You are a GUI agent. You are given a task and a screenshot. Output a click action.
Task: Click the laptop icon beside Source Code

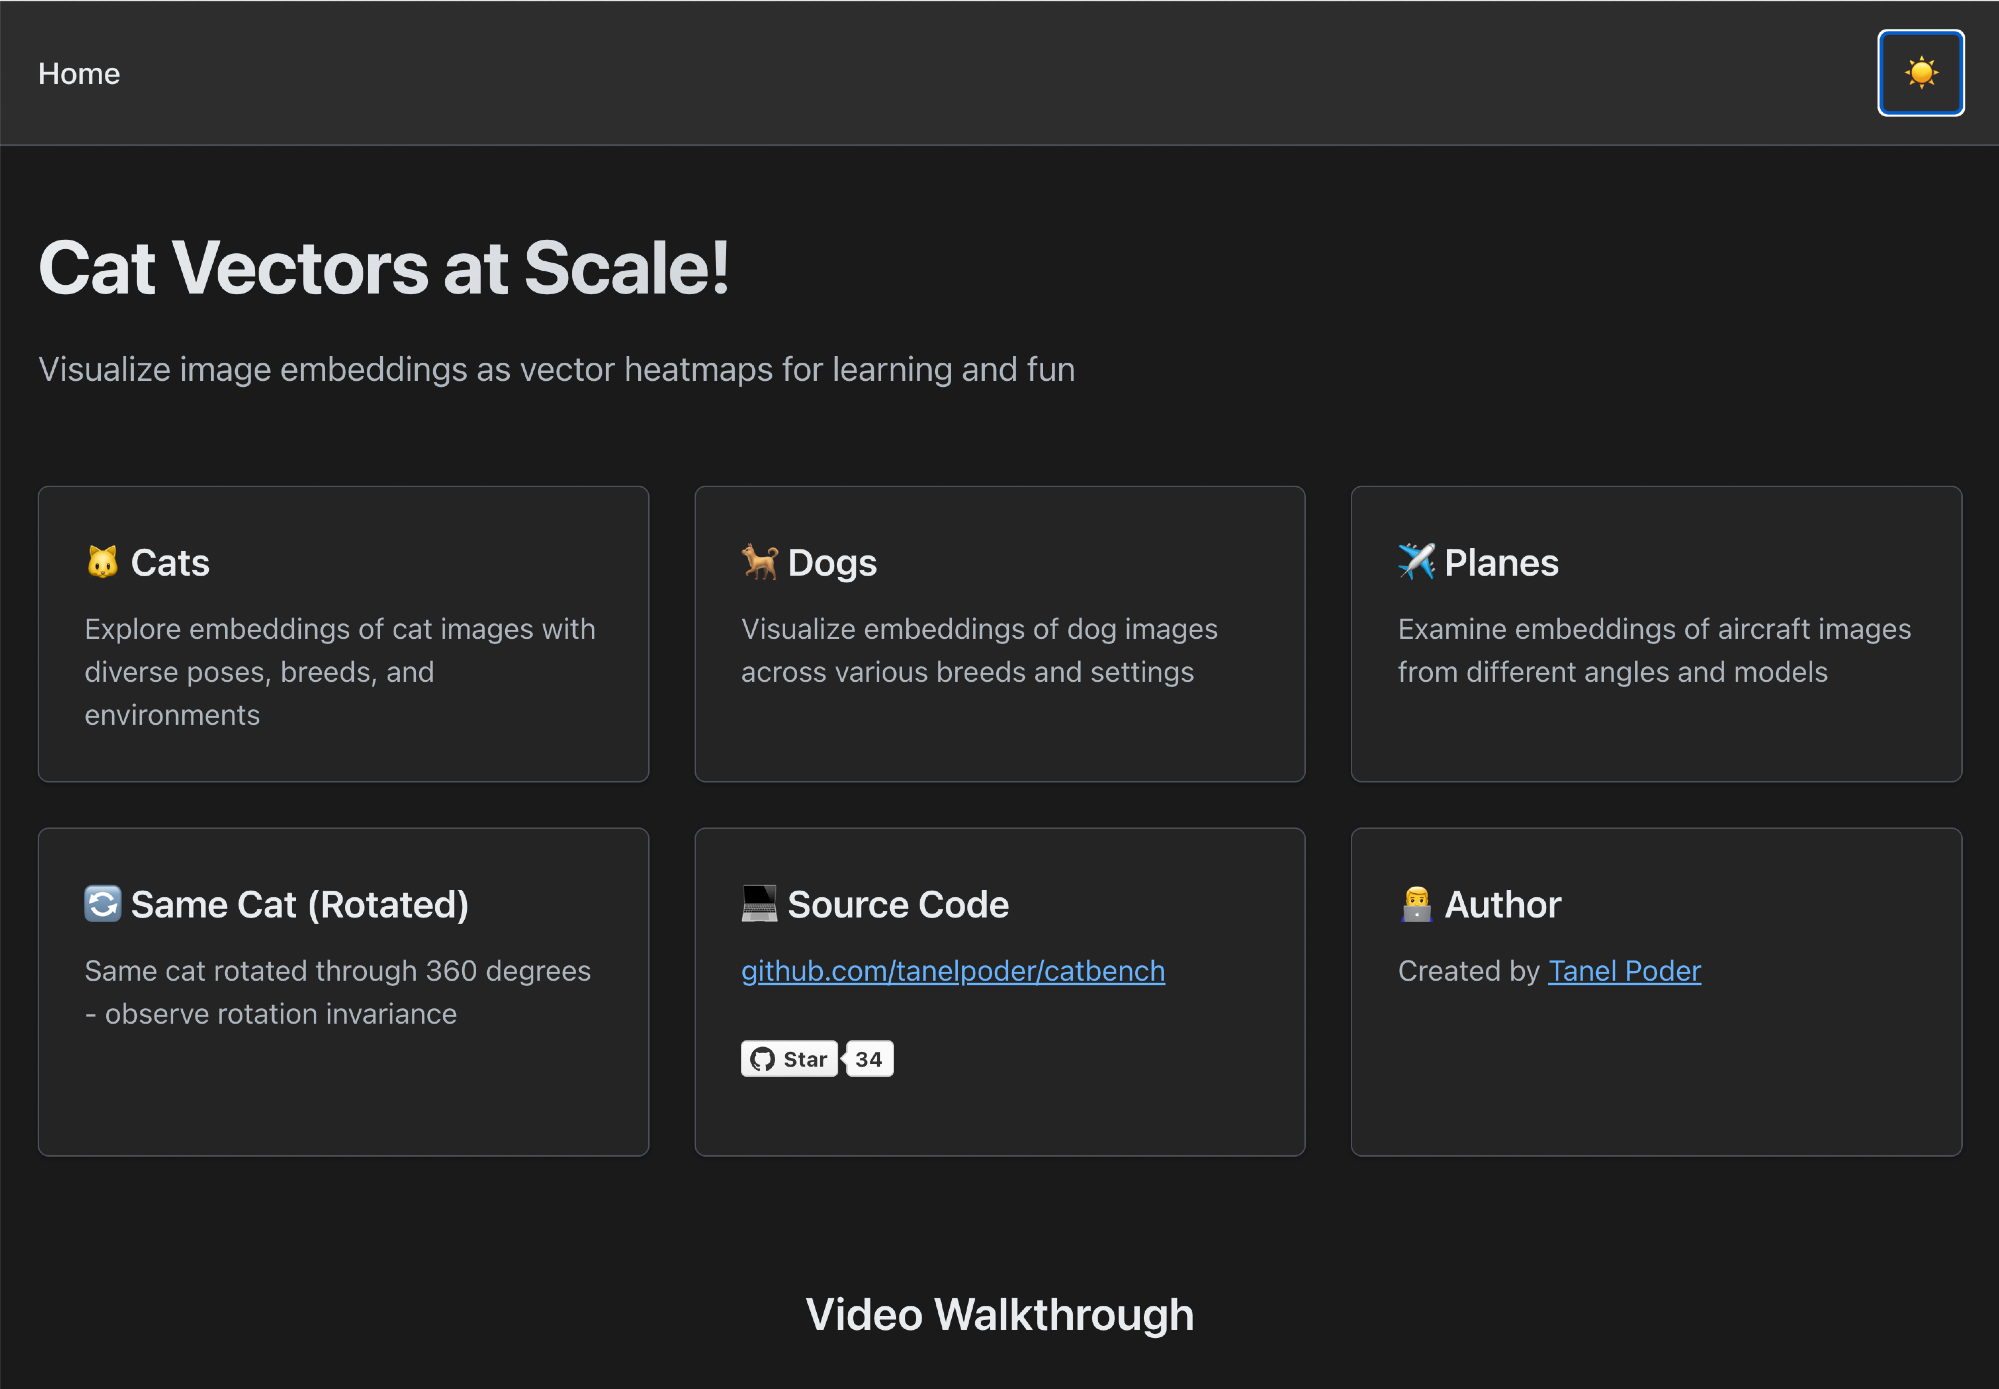coord(759,904)
